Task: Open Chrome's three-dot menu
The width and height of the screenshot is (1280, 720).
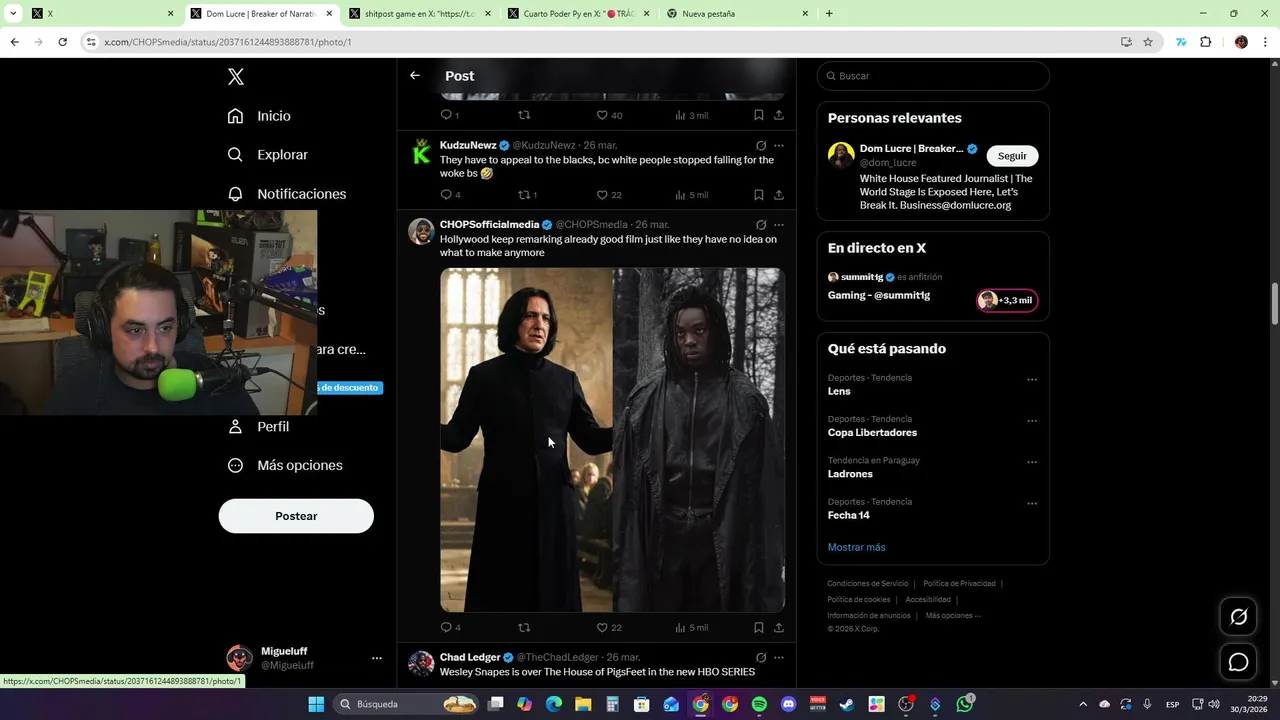Action: [x=1266, y=42]
